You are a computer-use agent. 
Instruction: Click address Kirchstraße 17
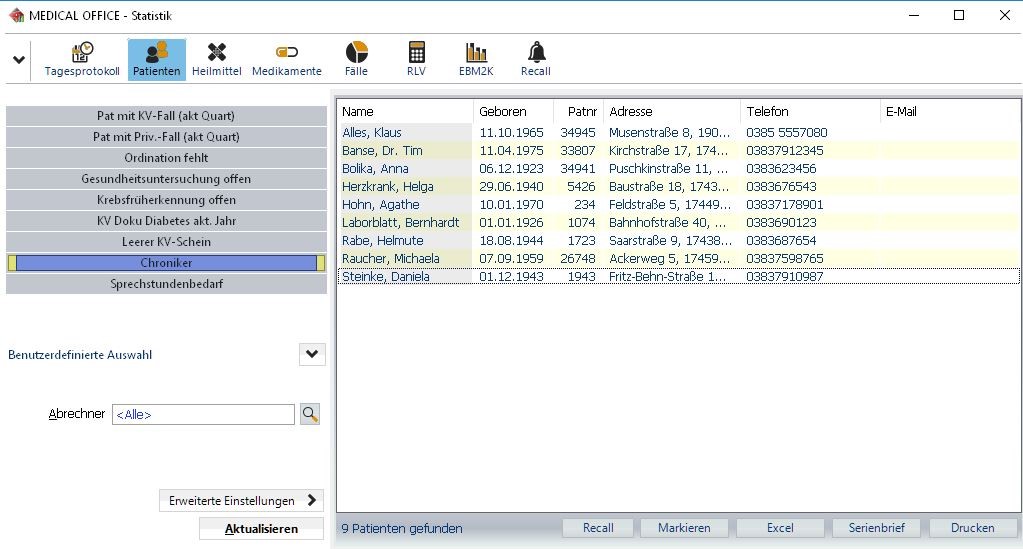(x=669, y=151)
